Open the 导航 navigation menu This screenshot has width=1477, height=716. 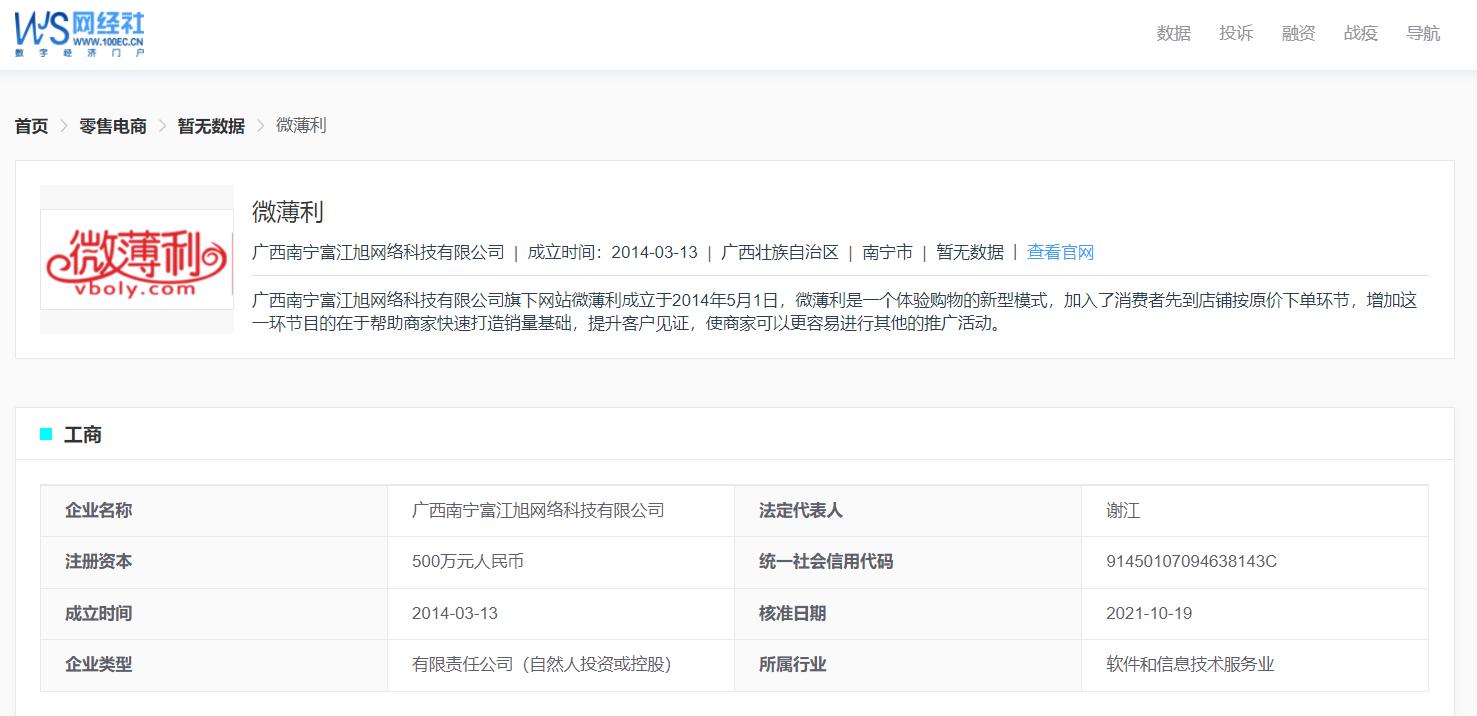(x=1424, y=33)
